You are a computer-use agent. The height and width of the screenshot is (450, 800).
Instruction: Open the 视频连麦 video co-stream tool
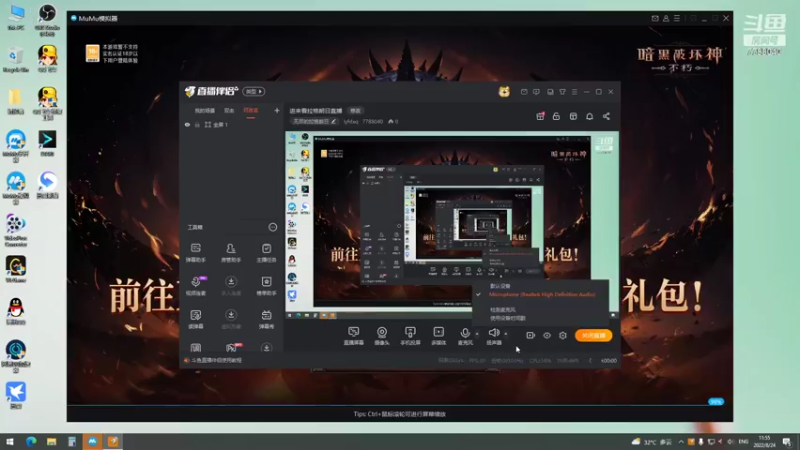click(195, 286)
